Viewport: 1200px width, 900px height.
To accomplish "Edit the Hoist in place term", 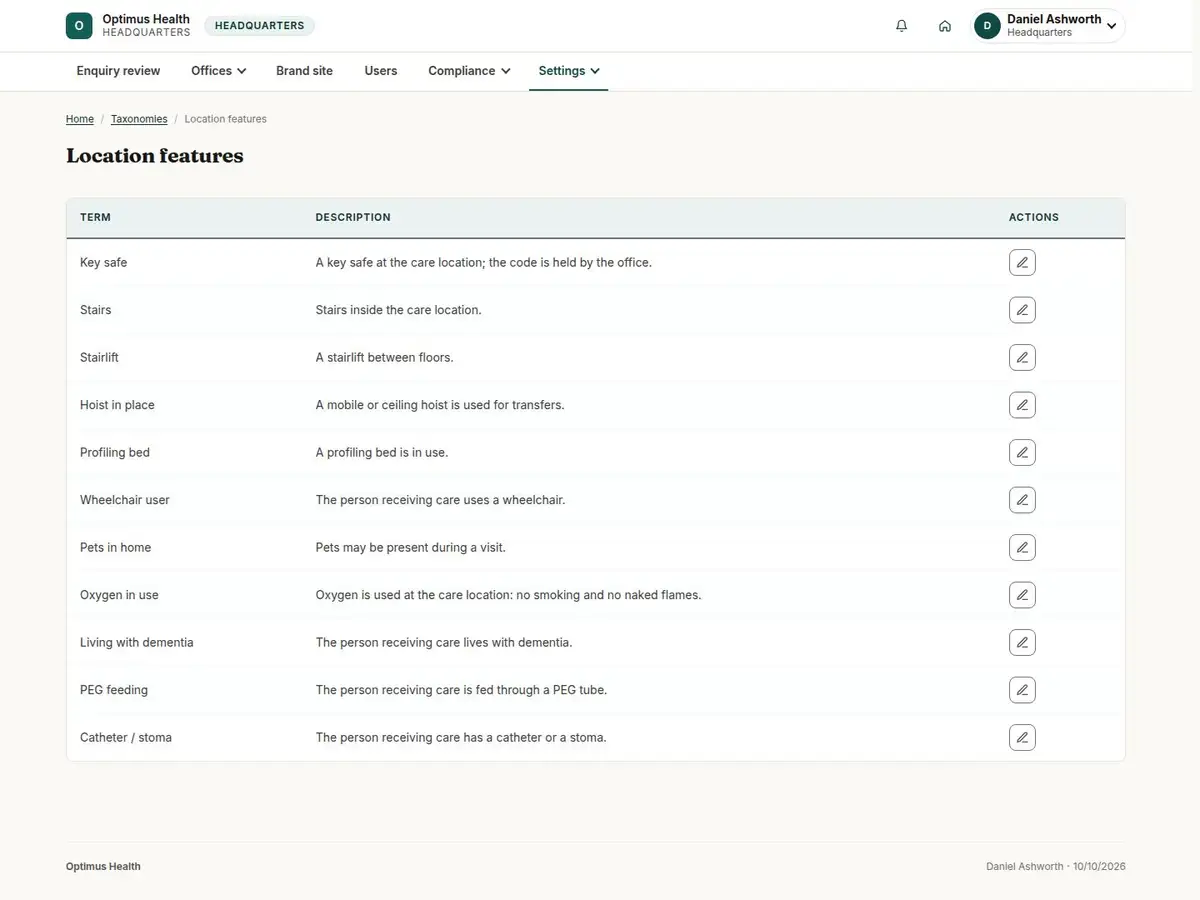I will [x=1022, y=405].
